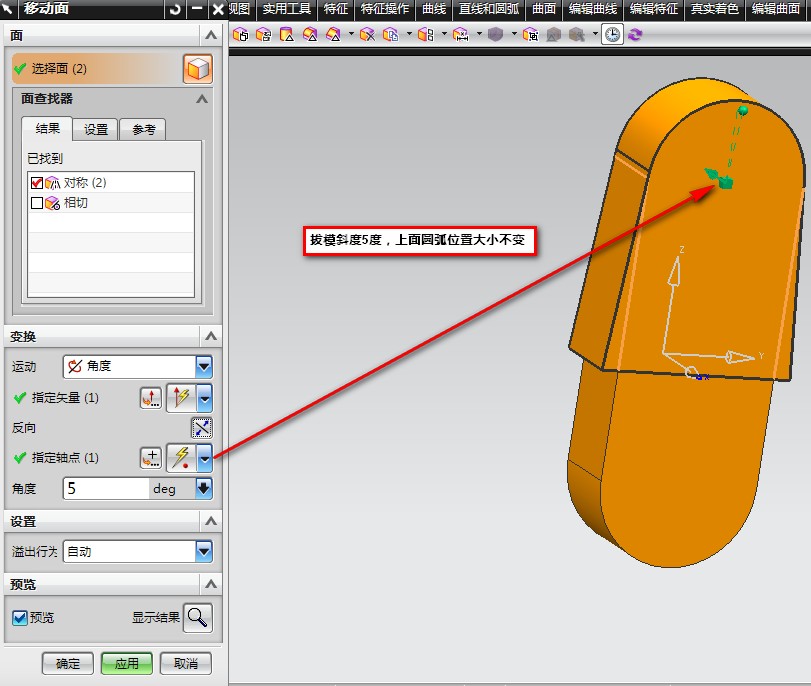Click the 应用 button
Image resolution: width=811 pixels, height=686 pixels.
(127, 663)
